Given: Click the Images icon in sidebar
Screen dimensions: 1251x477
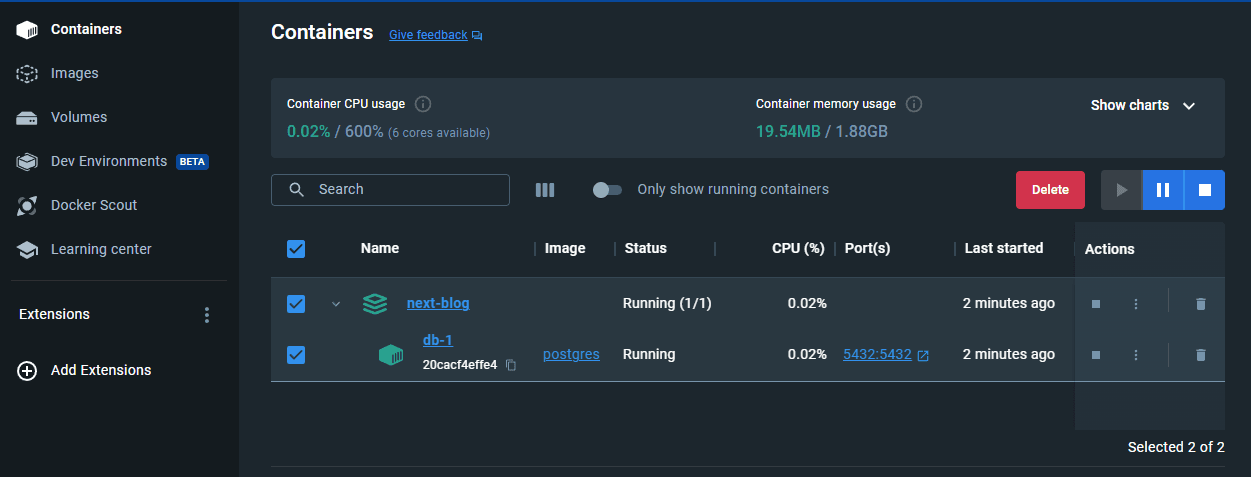Looking at the screenshot, I should pyautogui.click(x=27, y=74).
